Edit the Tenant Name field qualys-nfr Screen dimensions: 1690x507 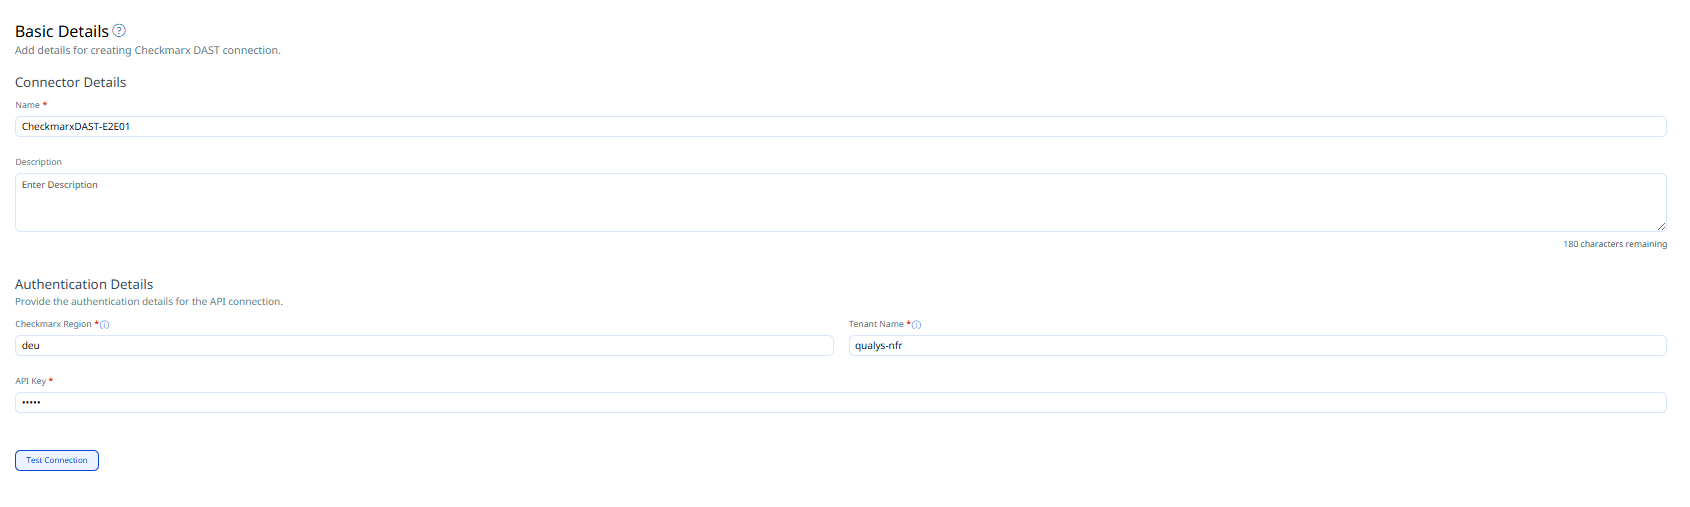[1257, 346]
